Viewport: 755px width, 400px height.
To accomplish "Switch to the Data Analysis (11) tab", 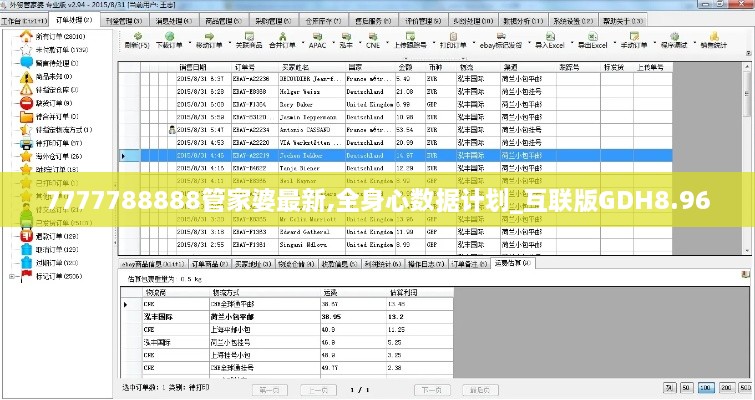I will point(522,21).
